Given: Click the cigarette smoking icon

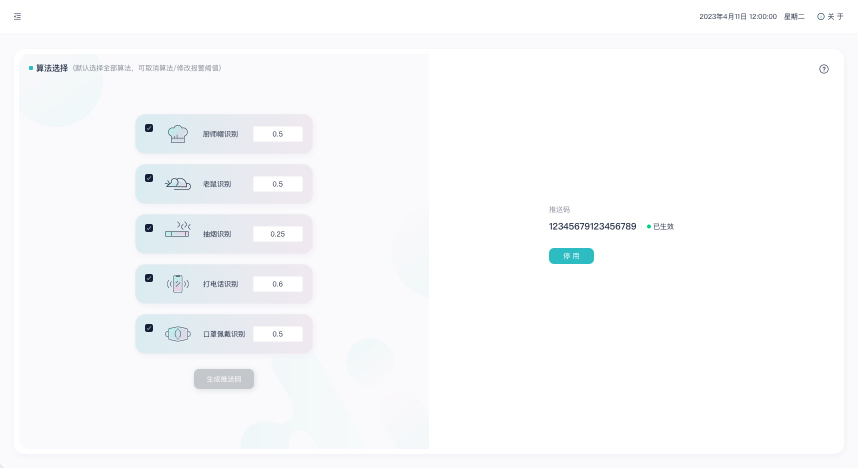Looking at the screenshot, I should (x=178, y=230).
